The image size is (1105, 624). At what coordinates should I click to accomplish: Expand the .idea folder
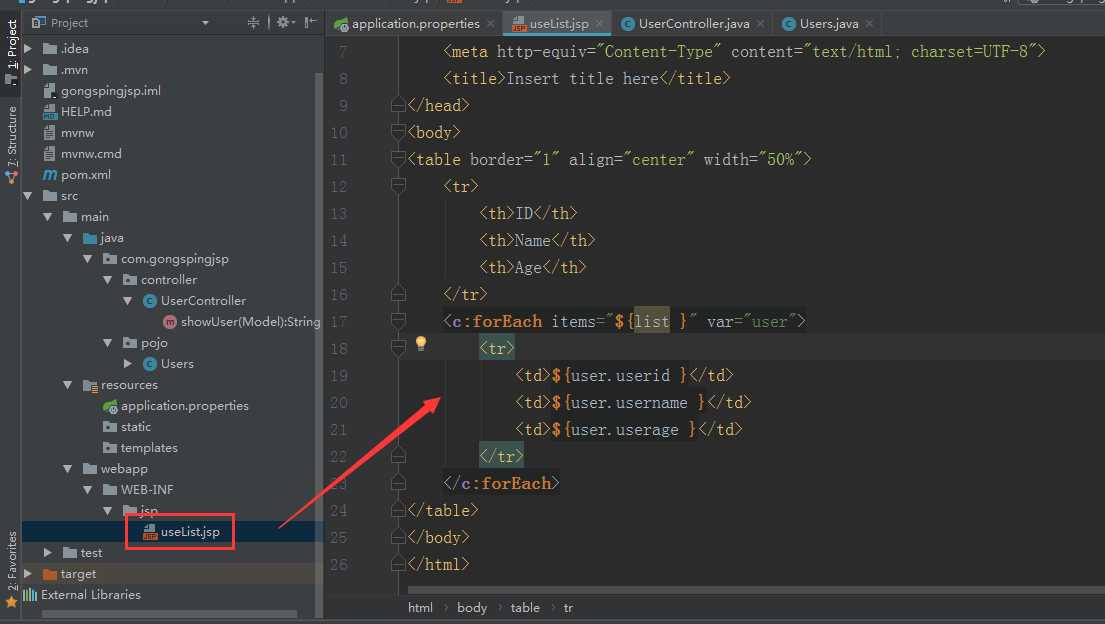(x=28, y=49)
